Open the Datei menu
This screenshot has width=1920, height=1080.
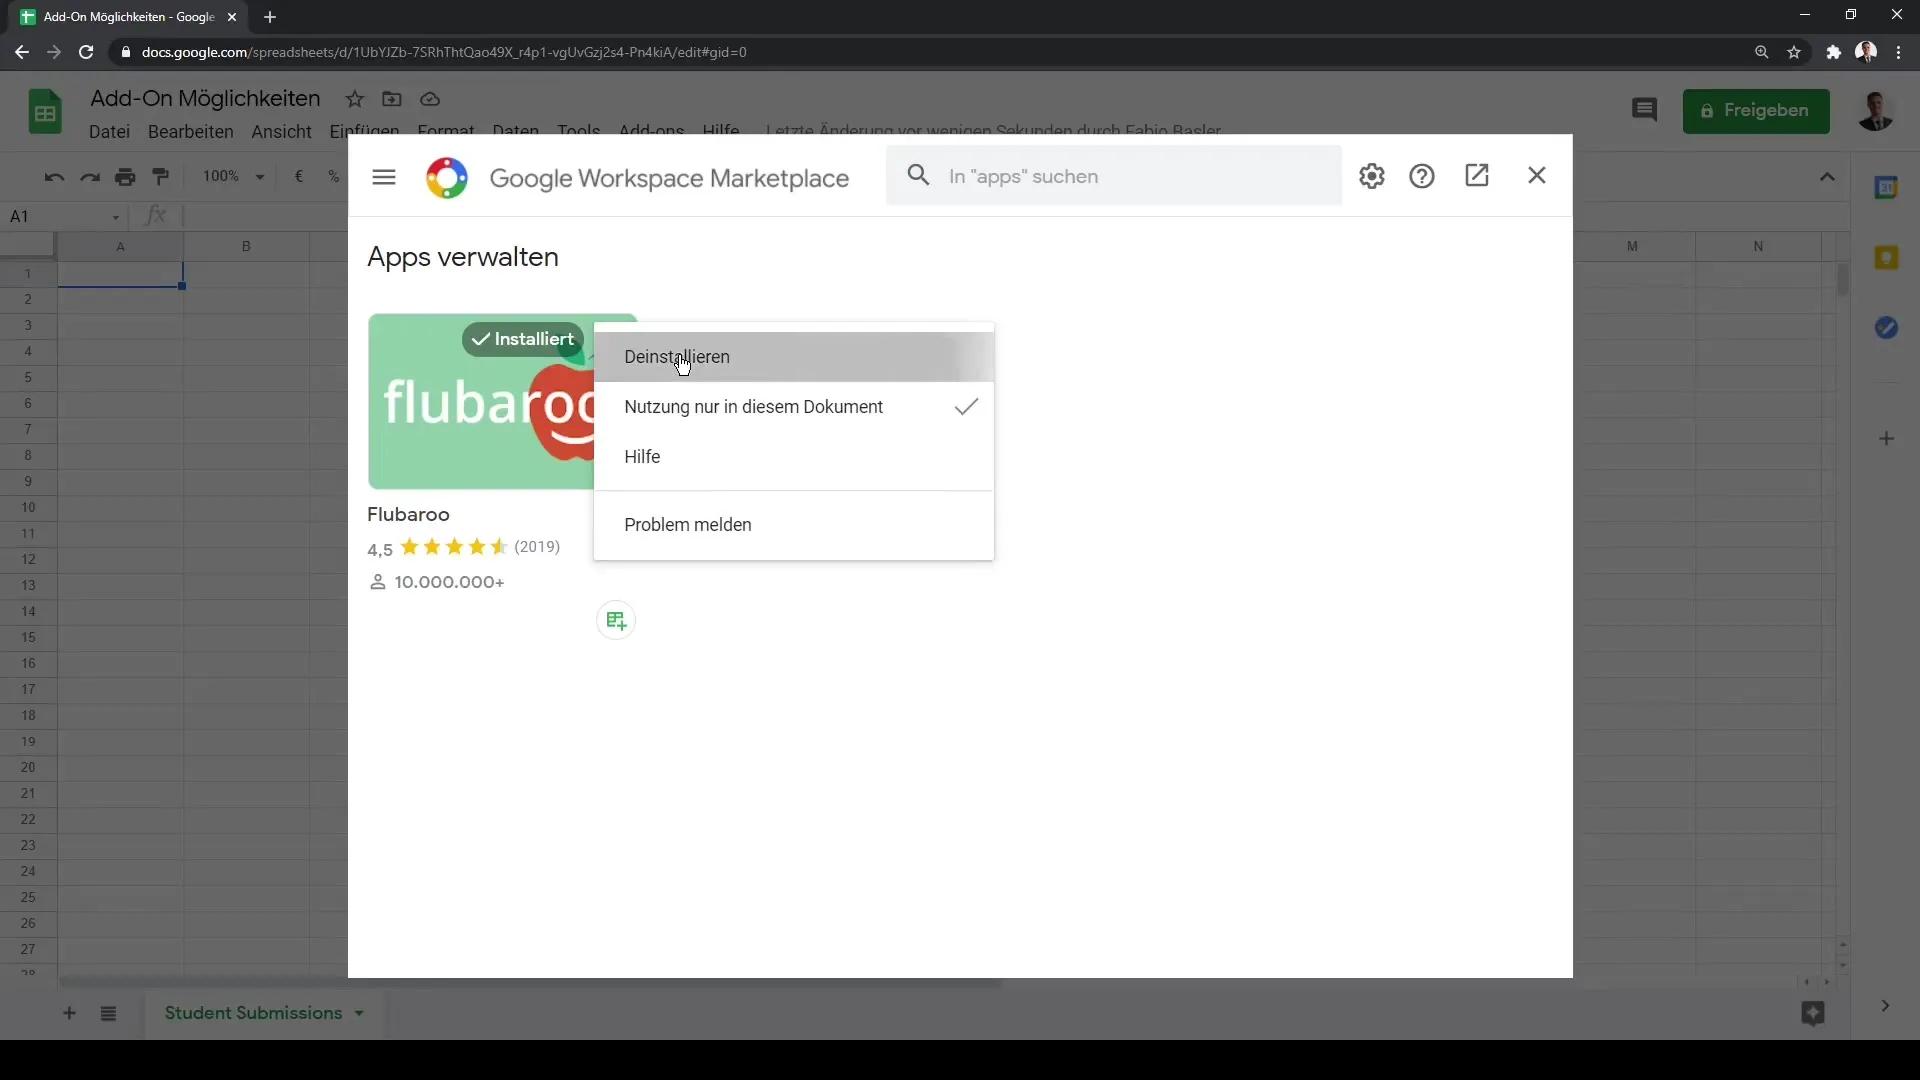[109, 131]
